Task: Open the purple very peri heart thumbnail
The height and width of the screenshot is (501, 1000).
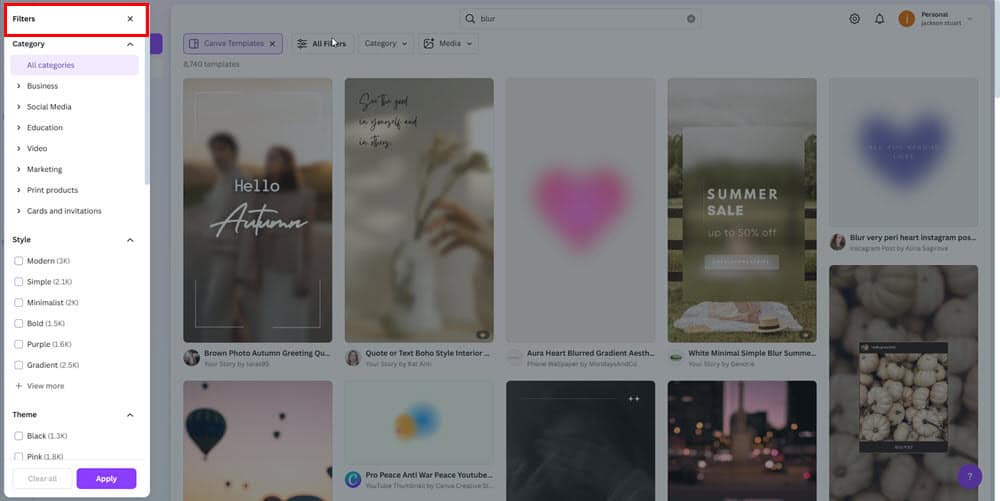Action: tap(904, 152)
